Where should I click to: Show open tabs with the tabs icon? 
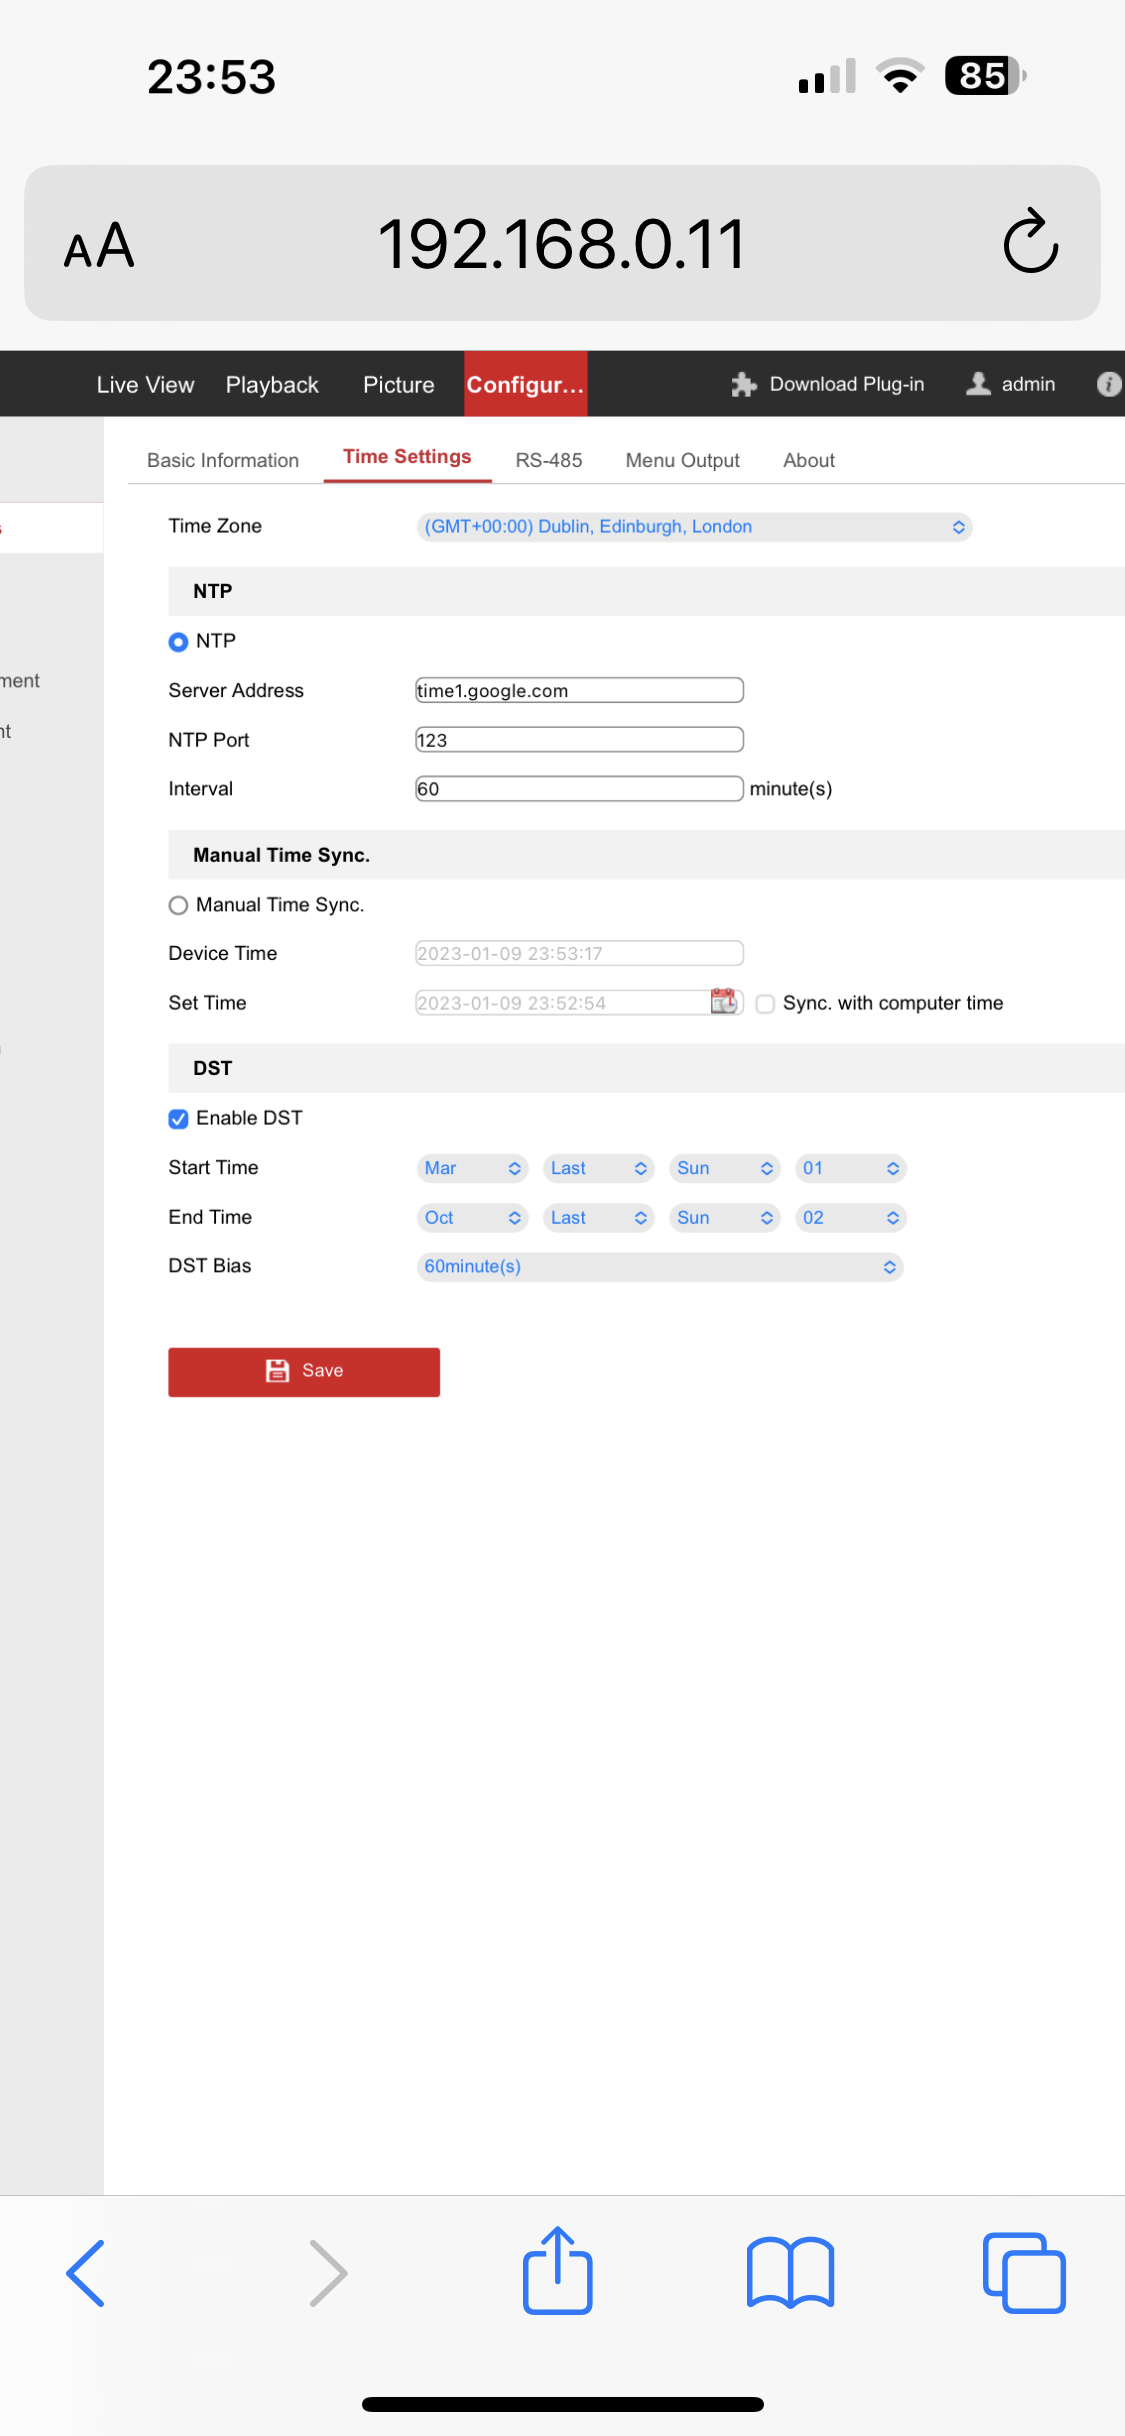1023,2272
